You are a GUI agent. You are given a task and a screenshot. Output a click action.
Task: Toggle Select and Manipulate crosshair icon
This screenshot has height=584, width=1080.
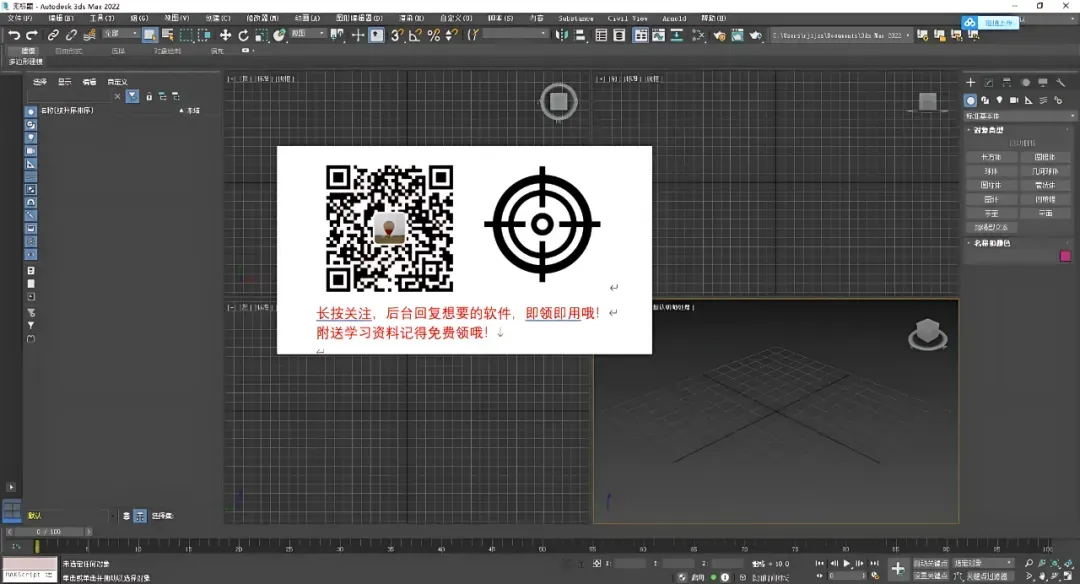pyautogui.click(x=357, y=35)
